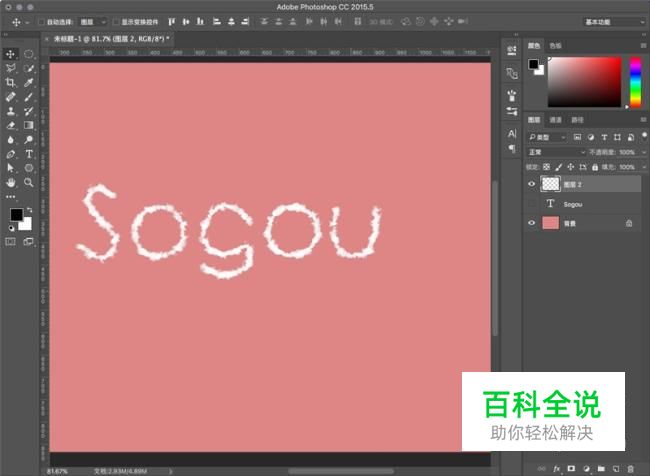Select the Crop tool
This screenshot has height=476, width=650.
pyautogui.click(x=10, y=83)
